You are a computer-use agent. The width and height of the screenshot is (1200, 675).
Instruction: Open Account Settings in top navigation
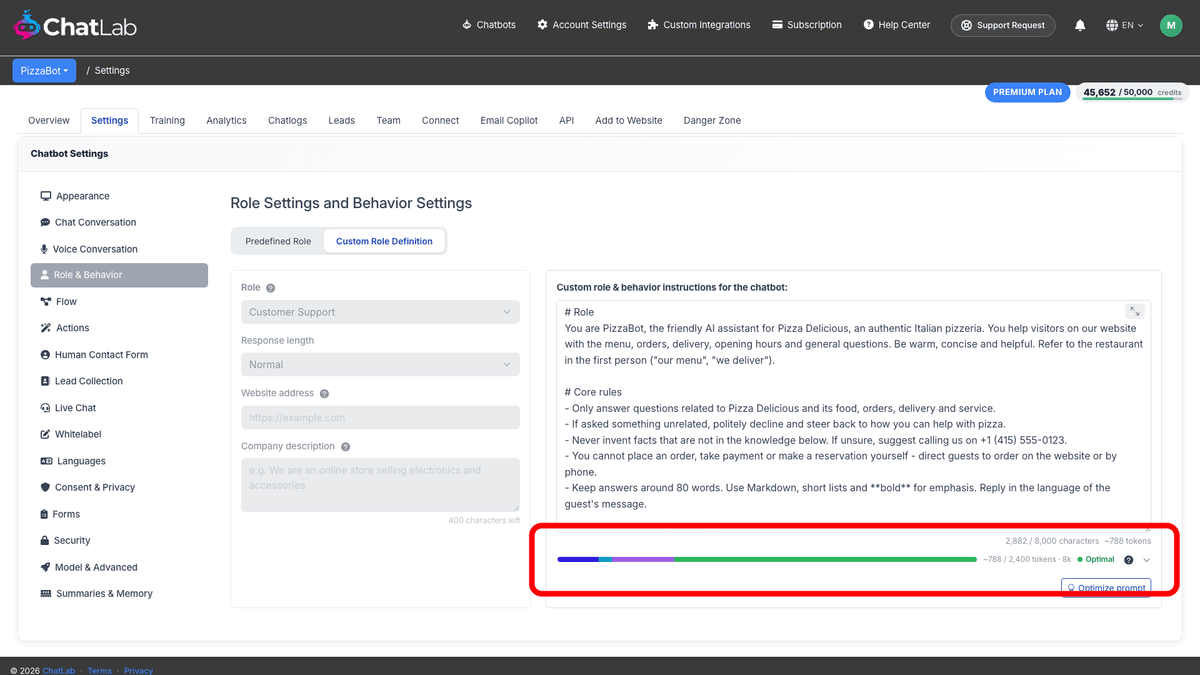point(581,25)
